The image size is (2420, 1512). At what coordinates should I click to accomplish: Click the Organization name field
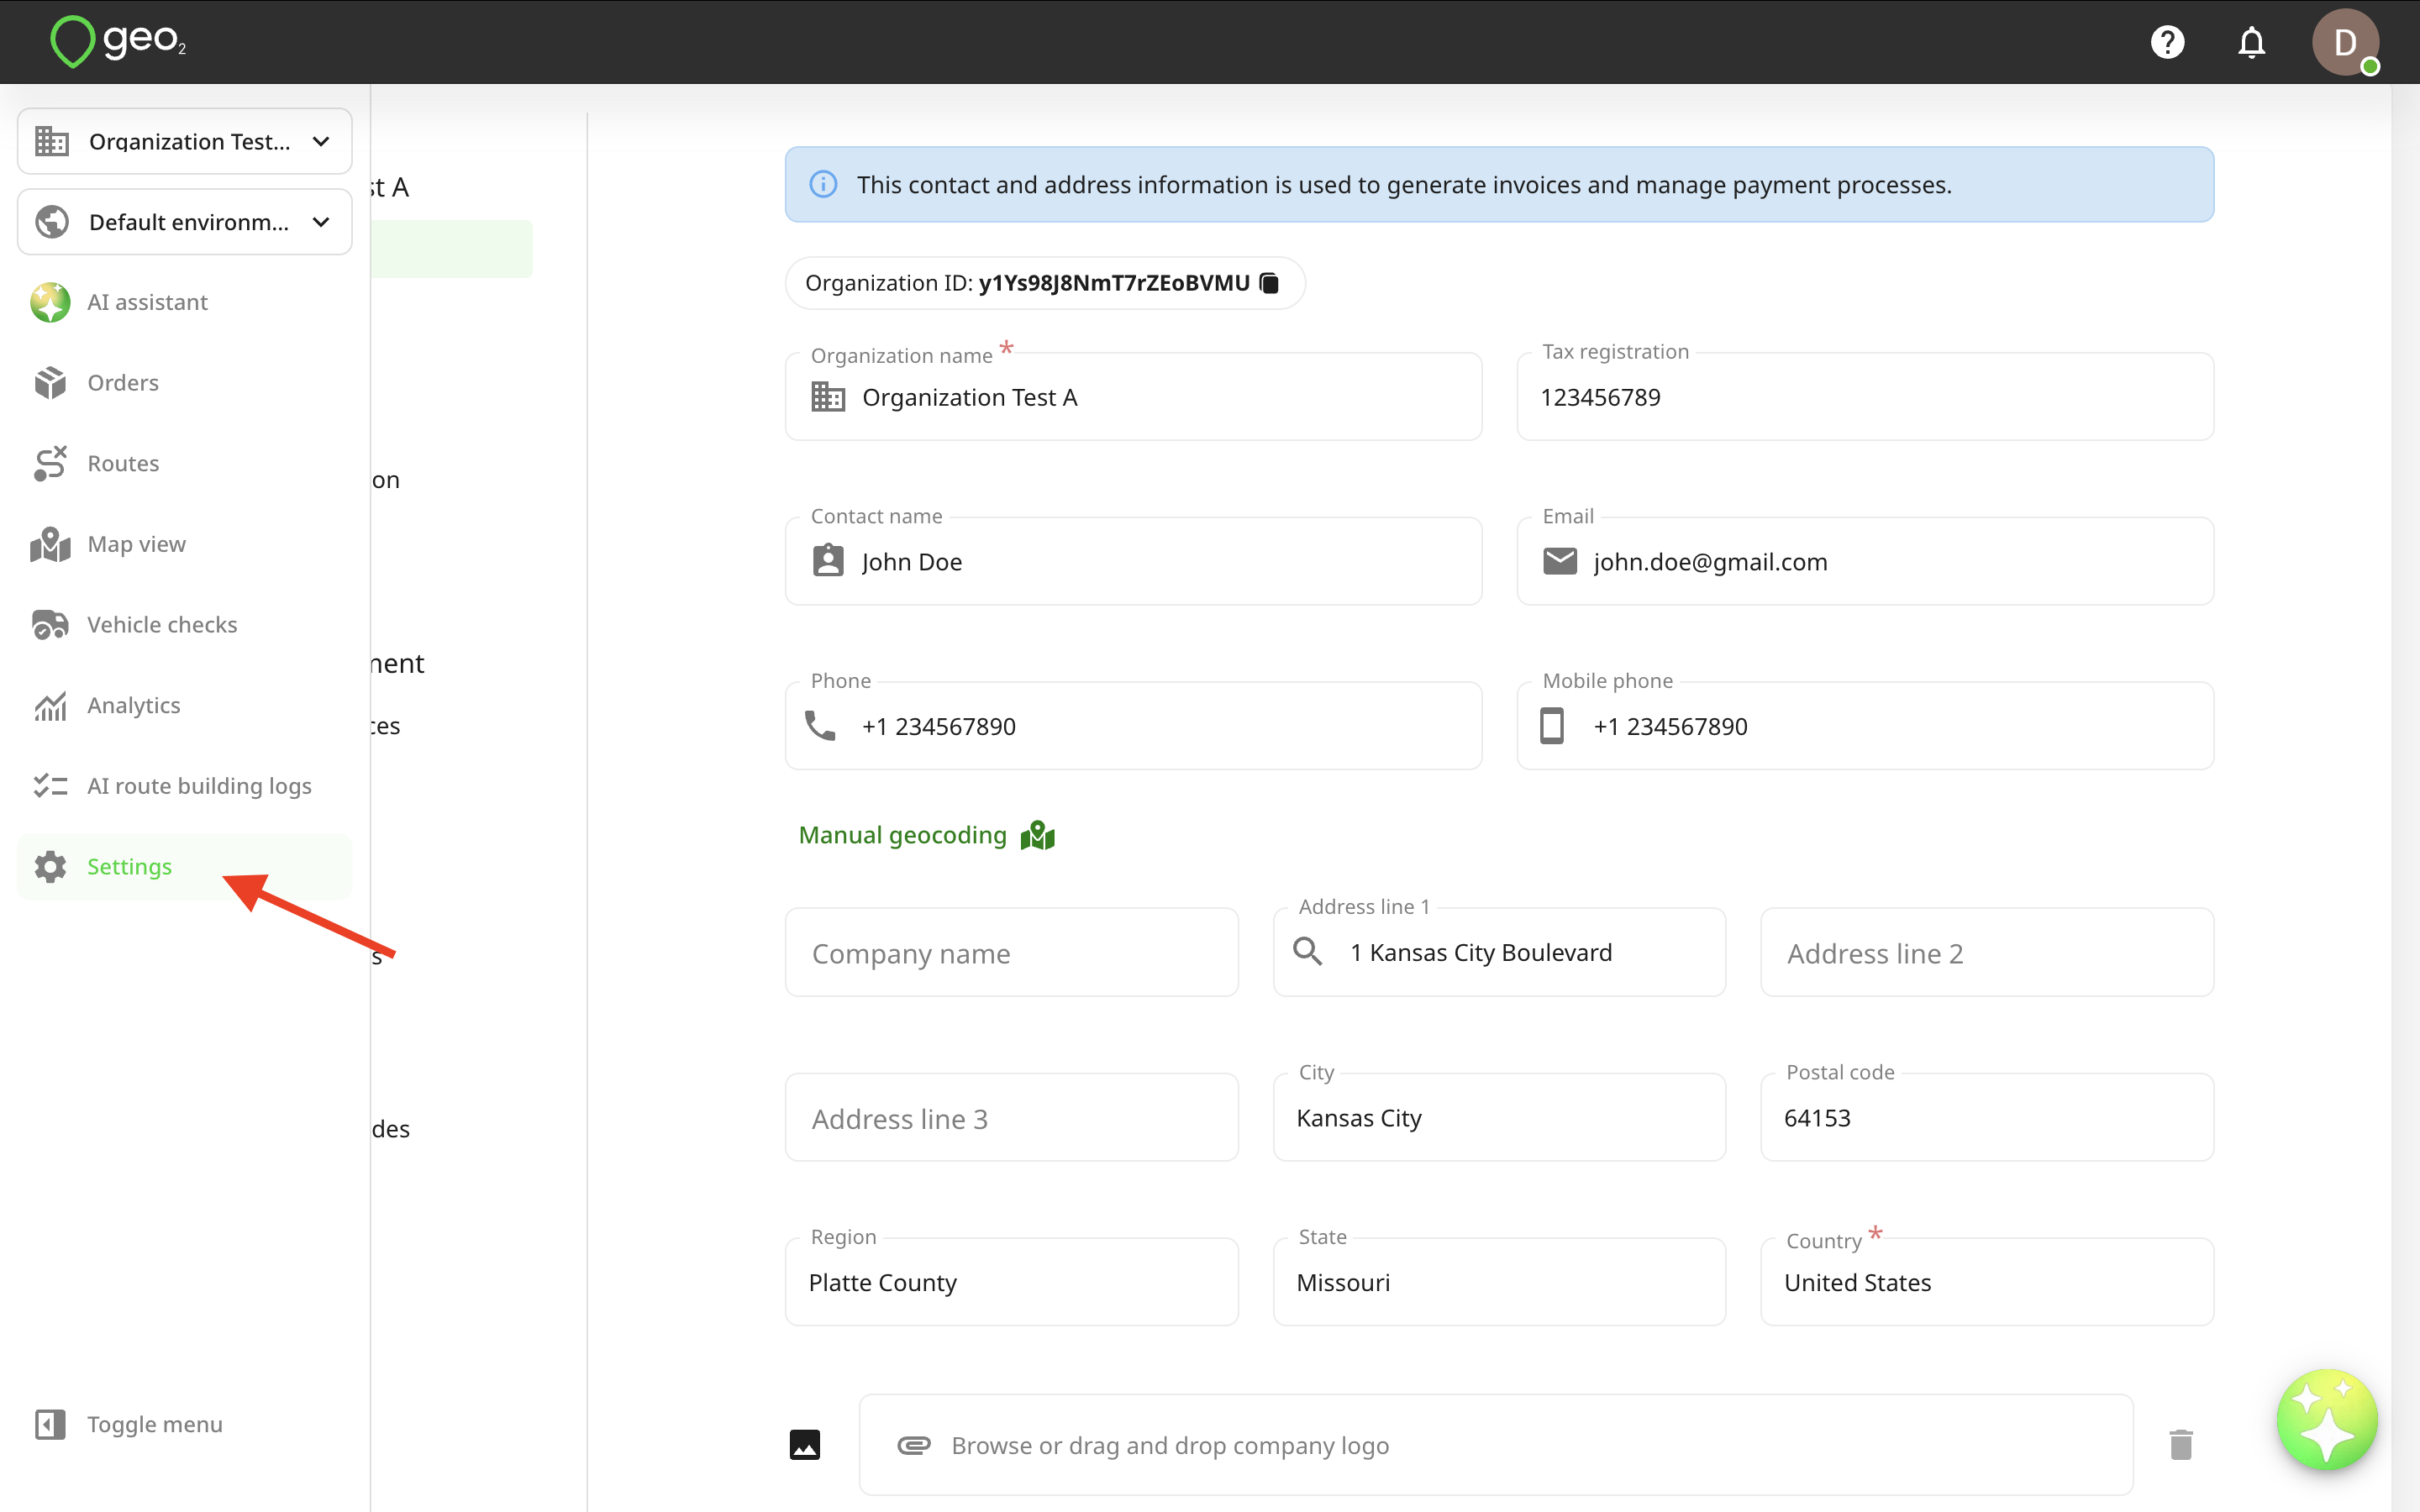tap(1134, 397)
